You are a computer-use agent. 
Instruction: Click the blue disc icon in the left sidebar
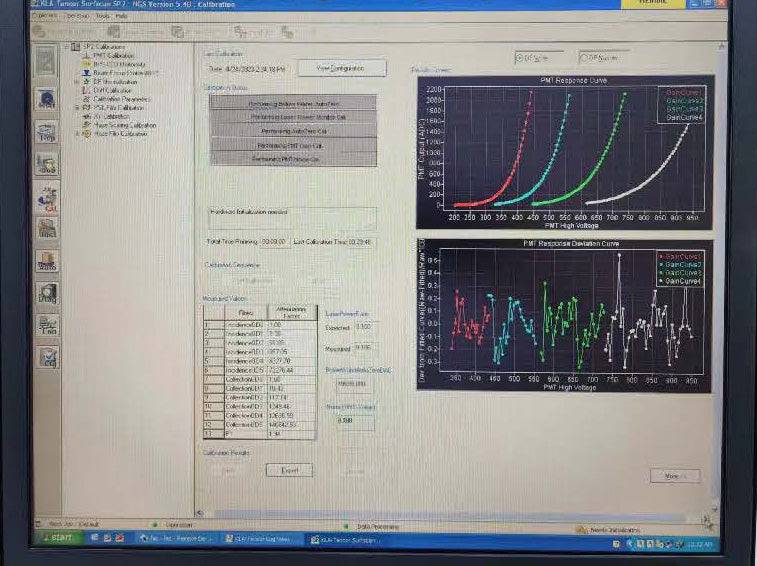pyautogui.click(x=47, y=98)
